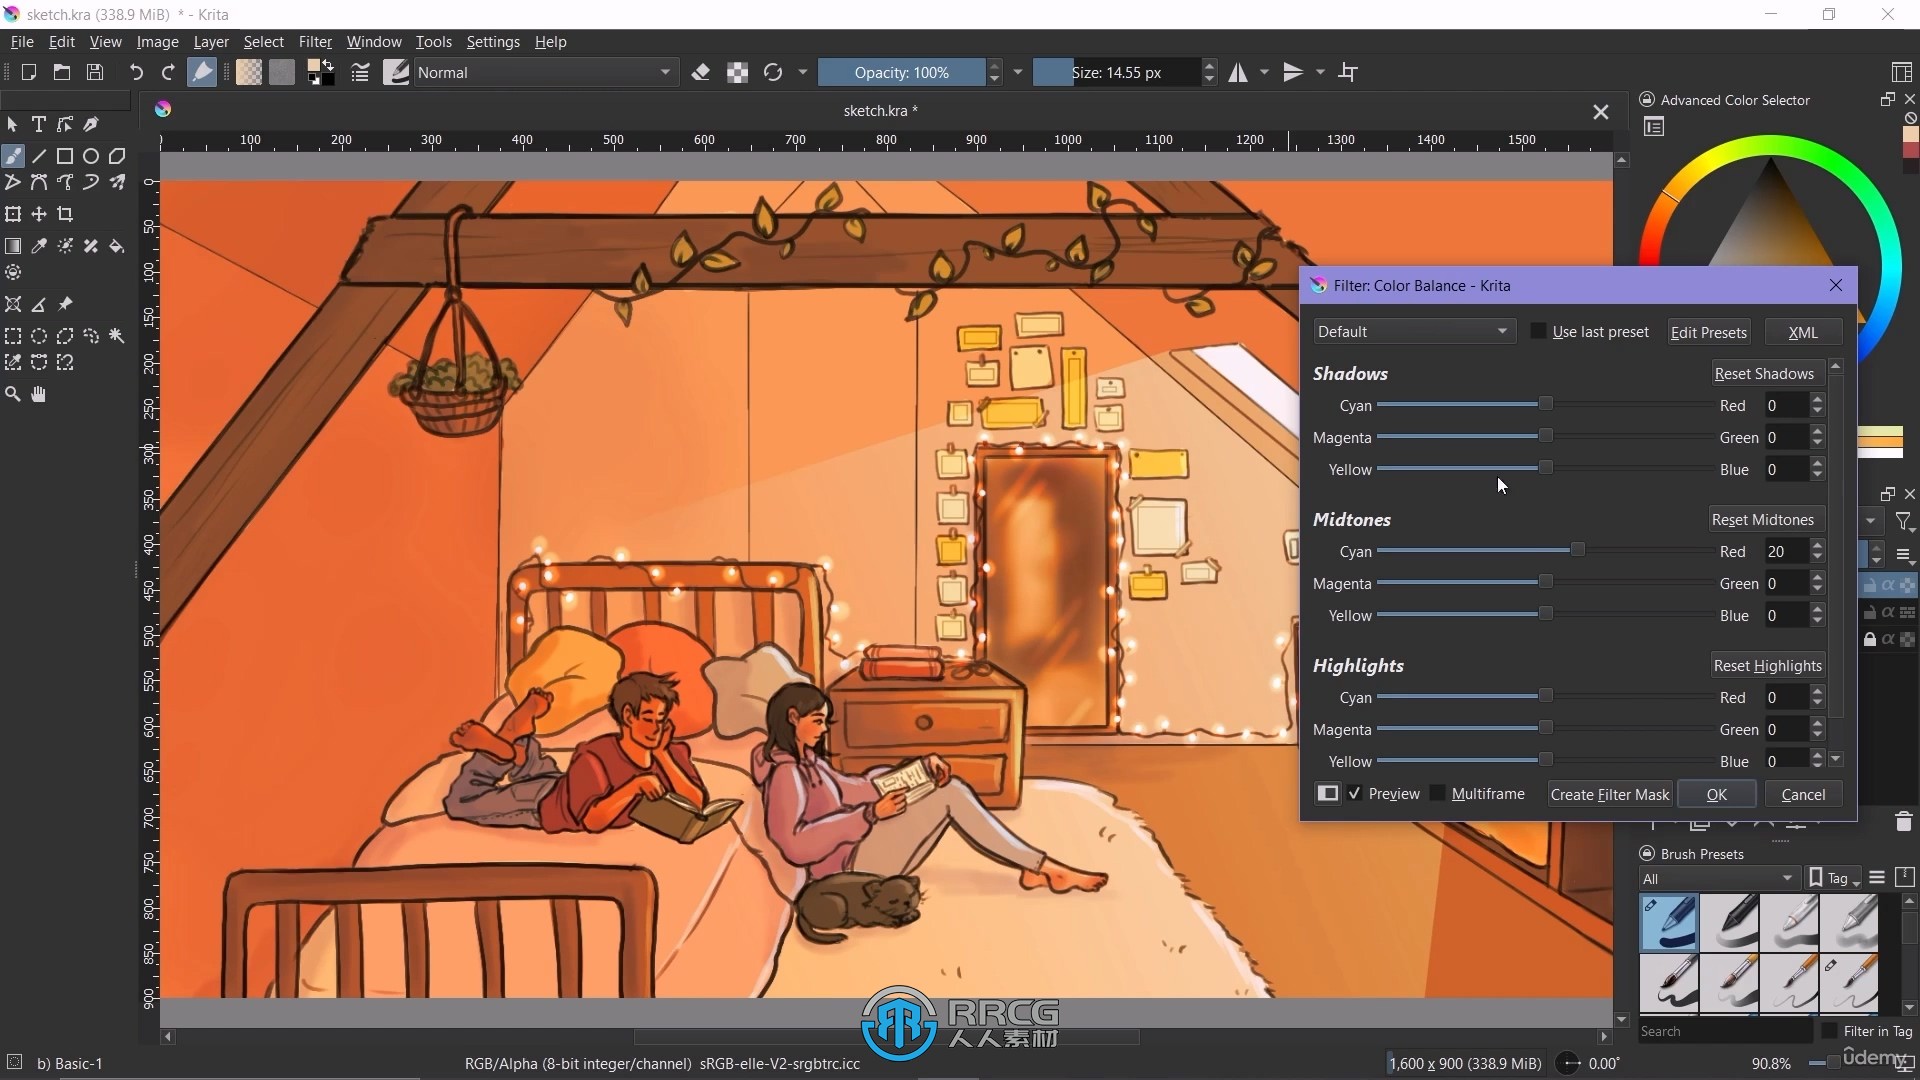
Task: Click the Midtones Red value field
Action: coord(1786,551)
